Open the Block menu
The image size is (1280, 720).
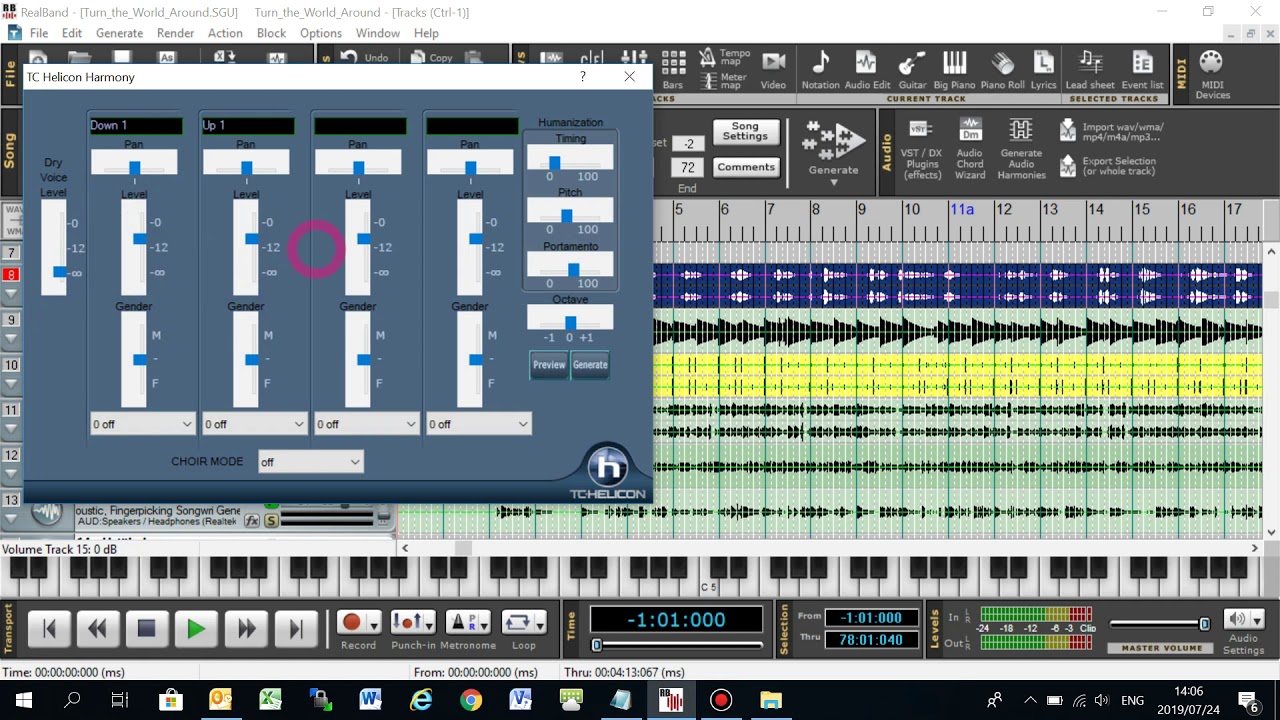click(x=271, y=33)
